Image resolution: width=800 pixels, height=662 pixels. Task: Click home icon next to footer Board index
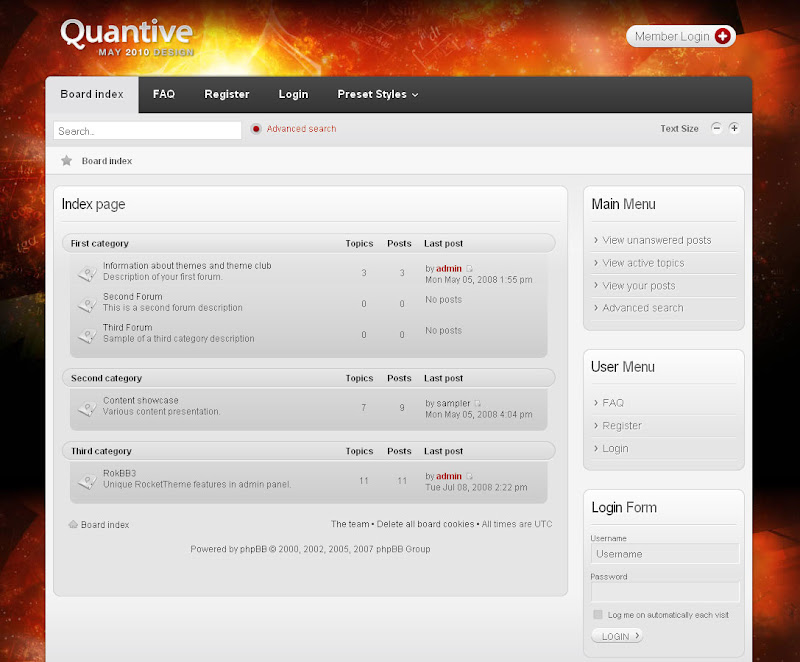click(x=73, y=524)
